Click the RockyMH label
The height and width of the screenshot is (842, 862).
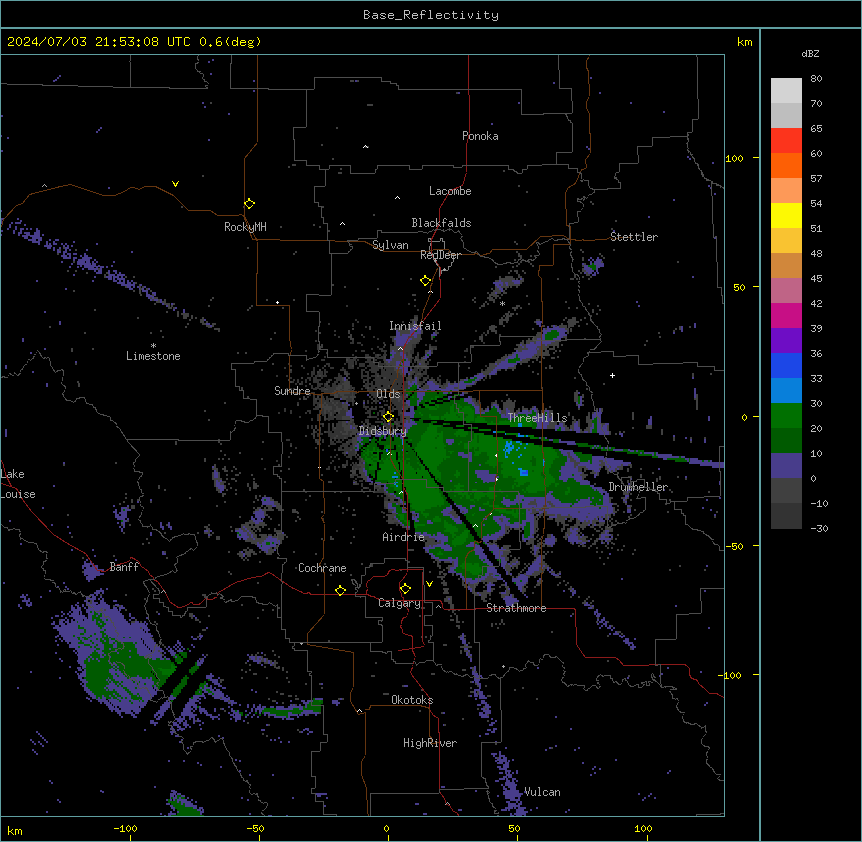[x=245, y=227]
